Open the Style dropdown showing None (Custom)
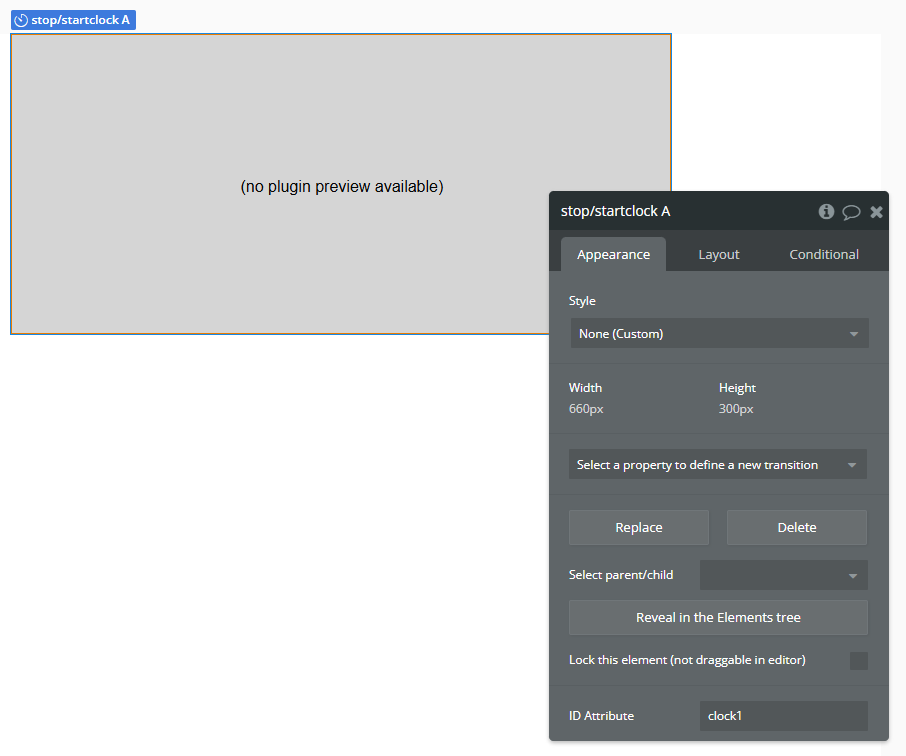Image resolution: width=906 pixels, height=756 pixels. pyautogui.click(x=719, y=333)
